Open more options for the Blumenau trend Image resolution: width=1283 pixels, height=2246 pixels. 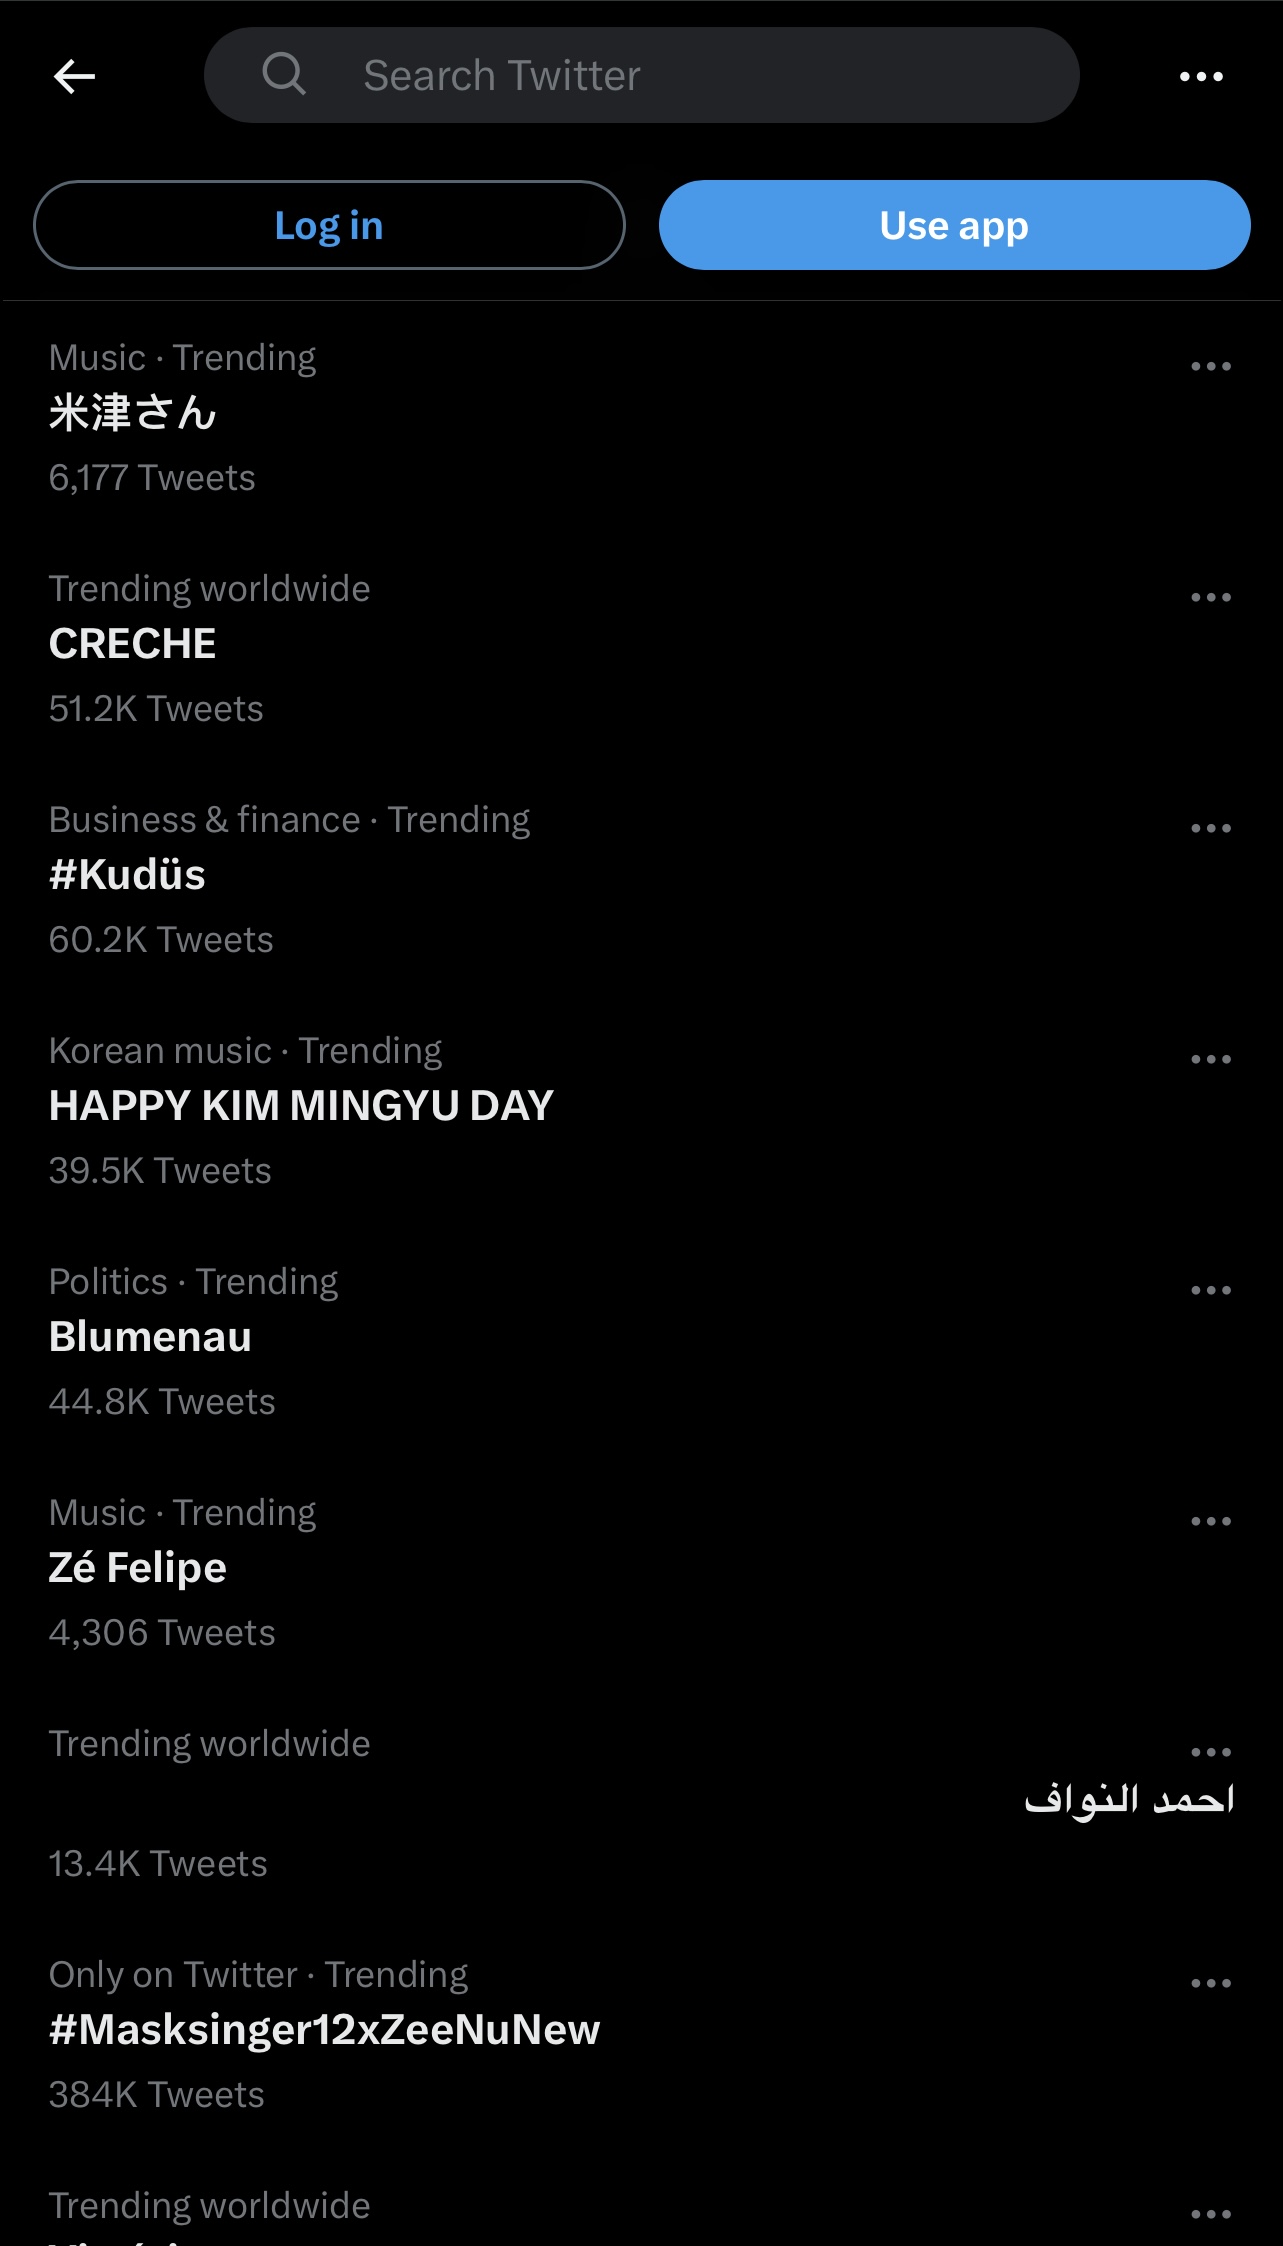point(1210,1291)
